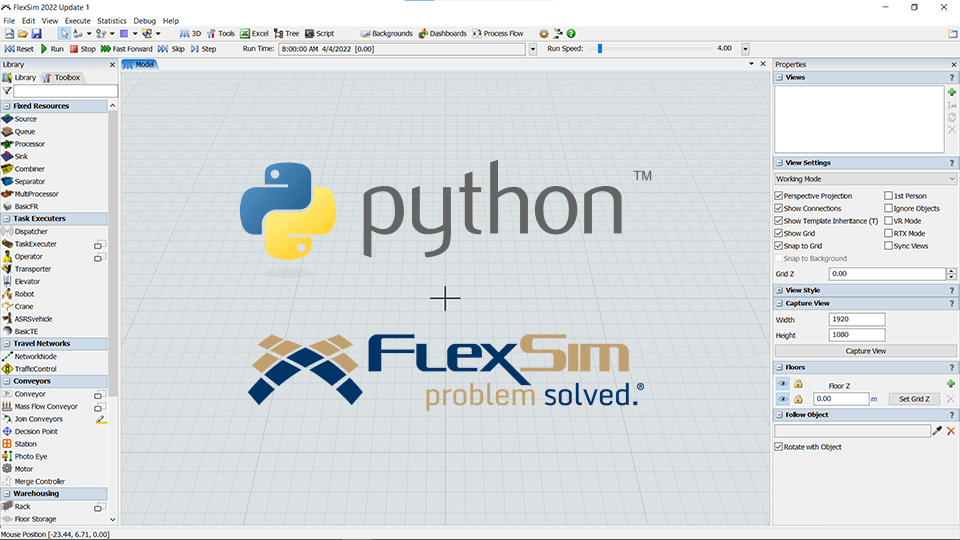The width and height of the screenshot is (960, 540).
Task: Select the Queue object in Library
Action: click(18, 132)
